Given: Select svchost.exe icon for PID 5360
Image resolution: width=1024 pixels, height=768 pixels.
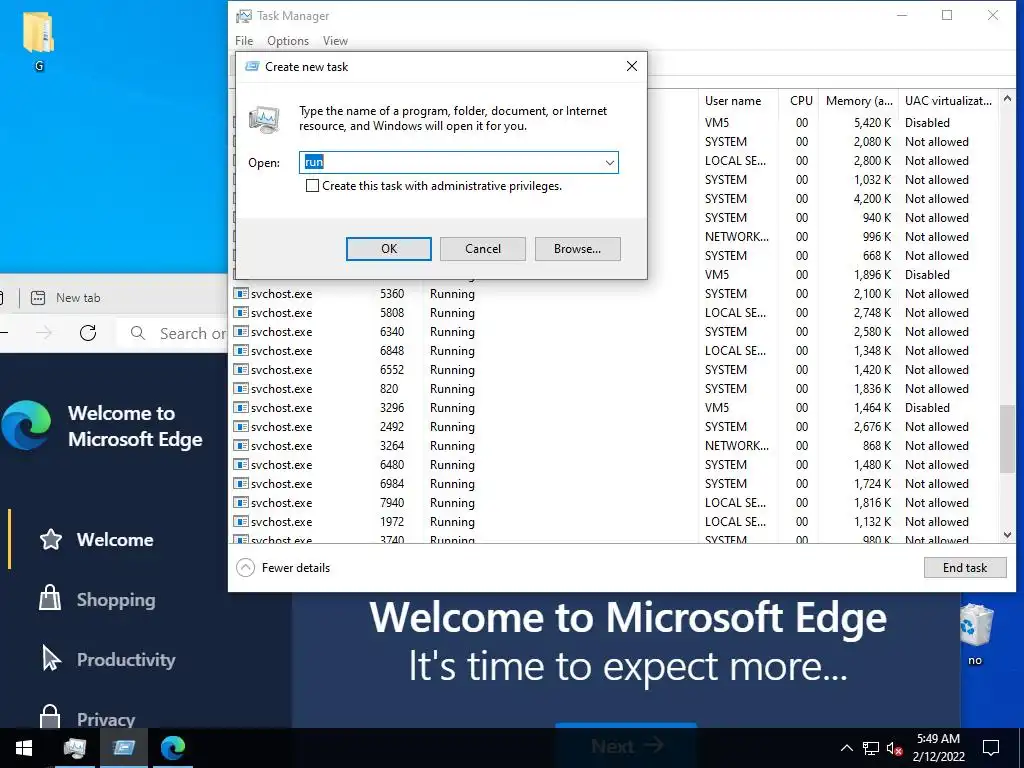Looking at the screenshot, I should 241,294.
